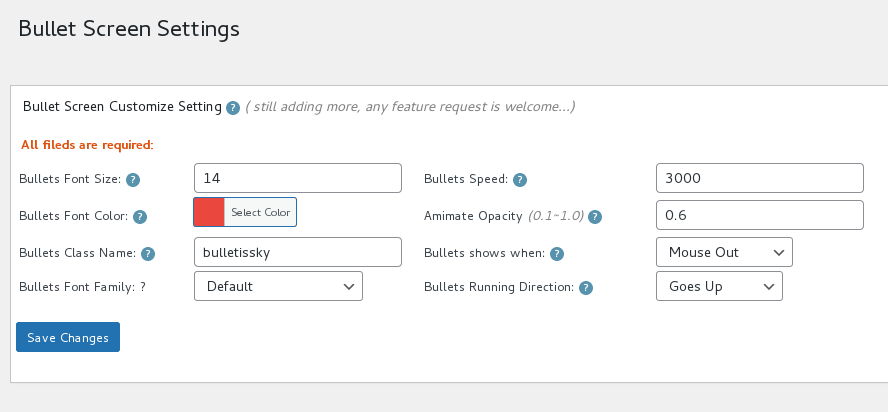Click the Bullet Screen Settings page heading
The image size is (888, 412).
click(x=129, y=28)
